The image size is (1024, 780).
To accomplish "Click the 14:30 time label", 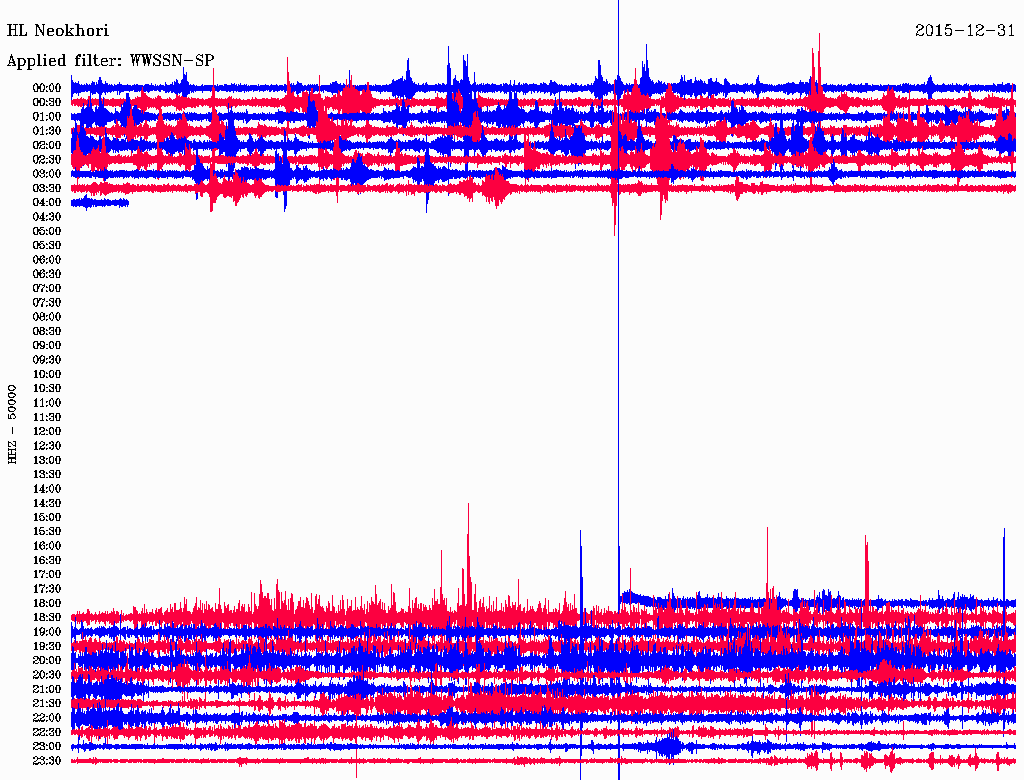I will pyautogui.click(x=47, y=503).
